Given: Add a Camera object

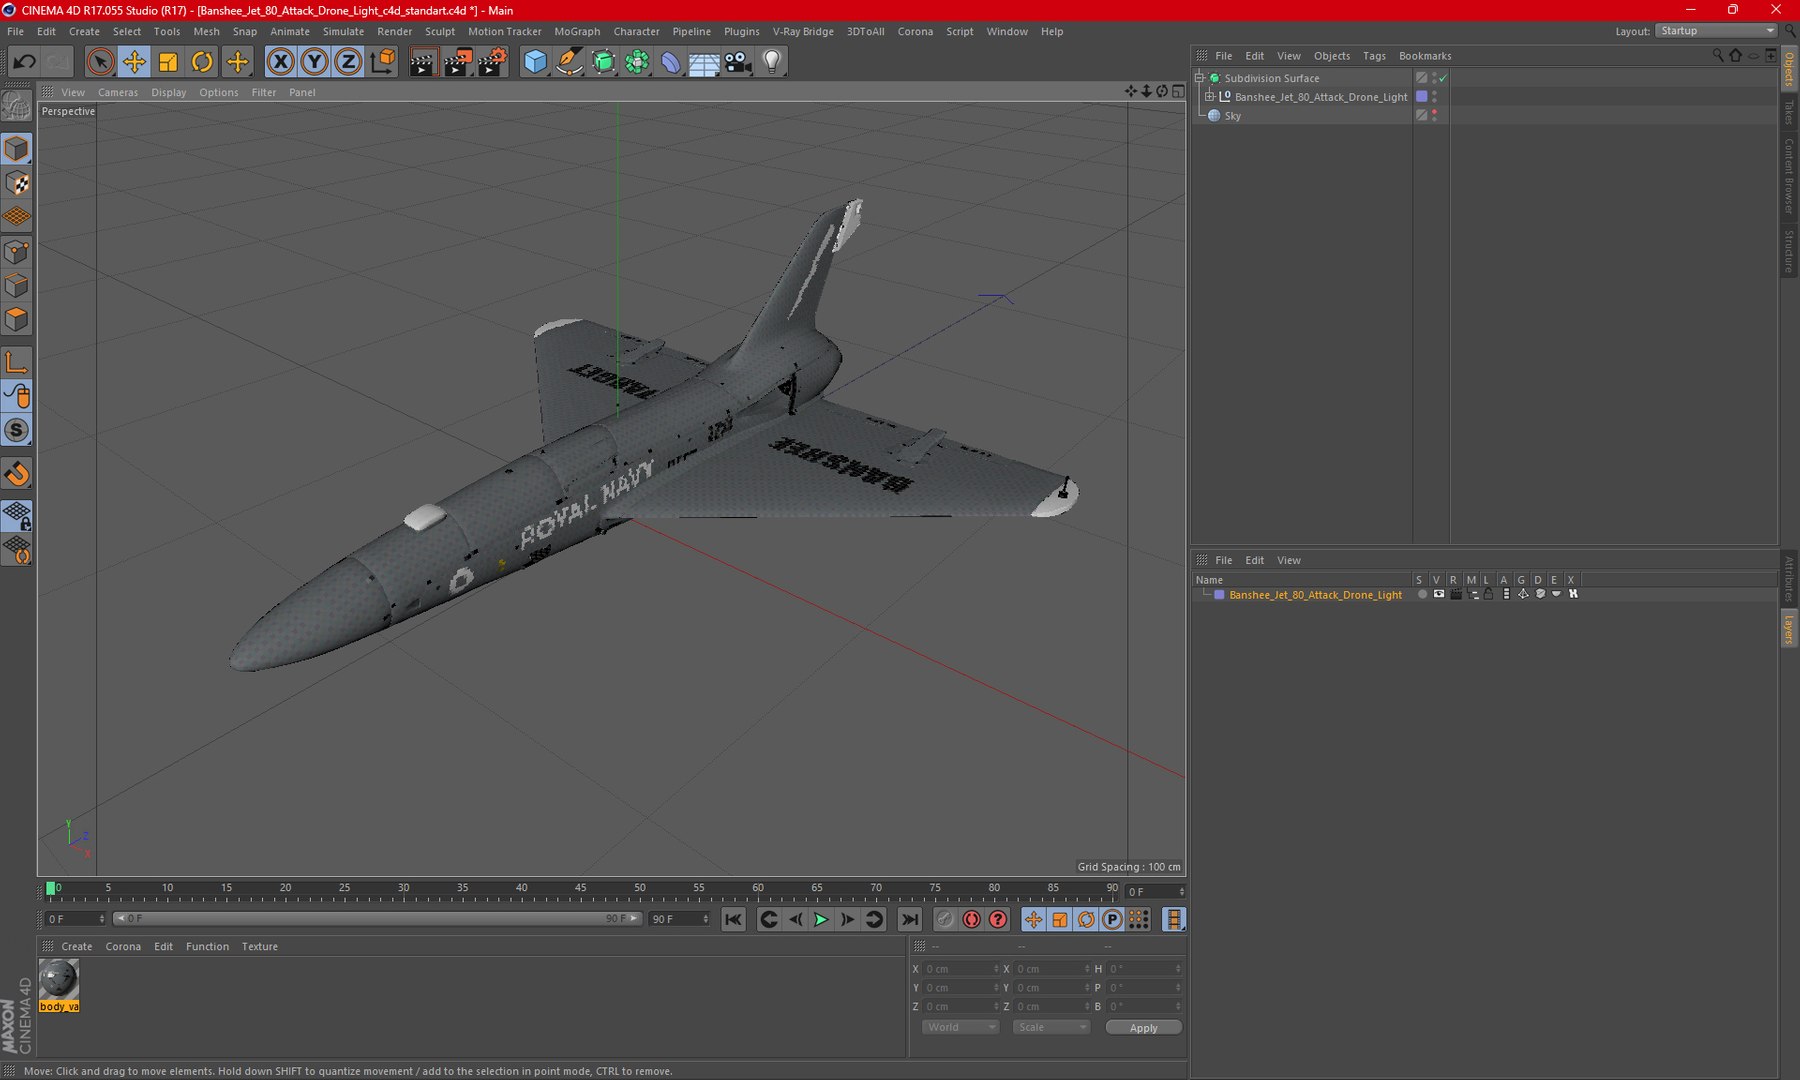Looking at the screenshot, I should click(738, 62).
